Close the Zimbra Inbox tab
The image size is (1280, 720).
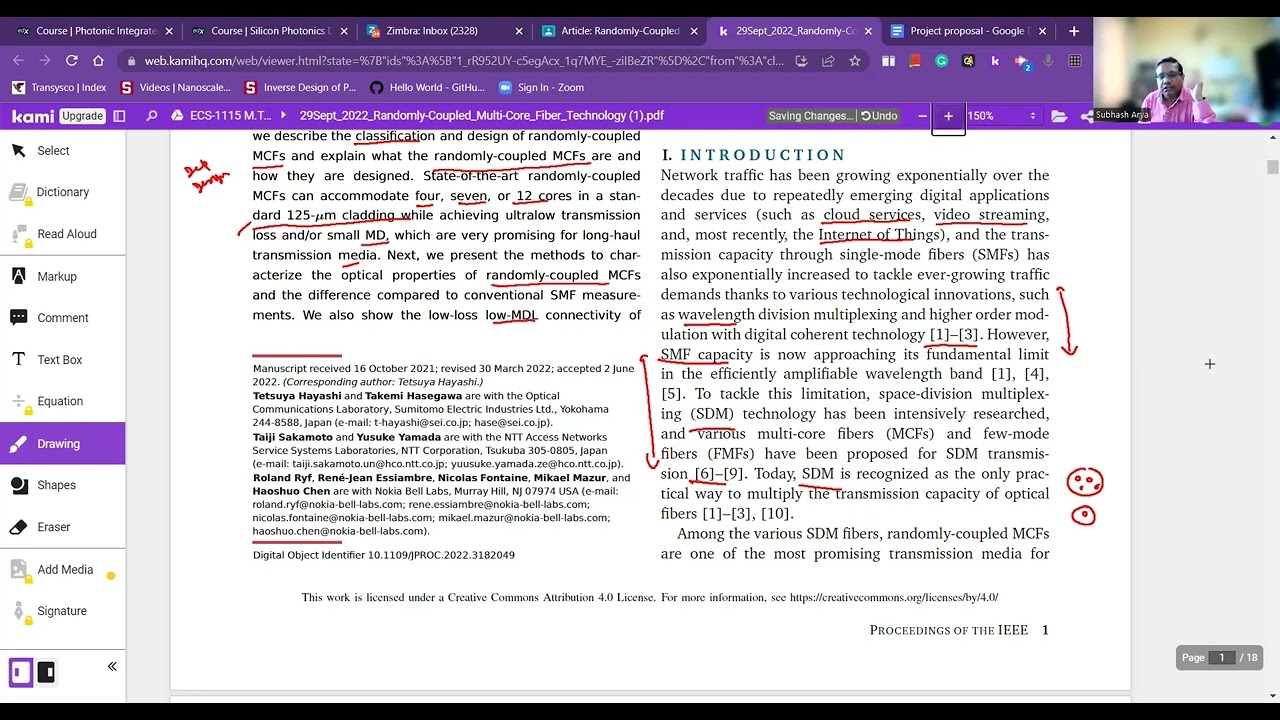[x=517, y=31]
